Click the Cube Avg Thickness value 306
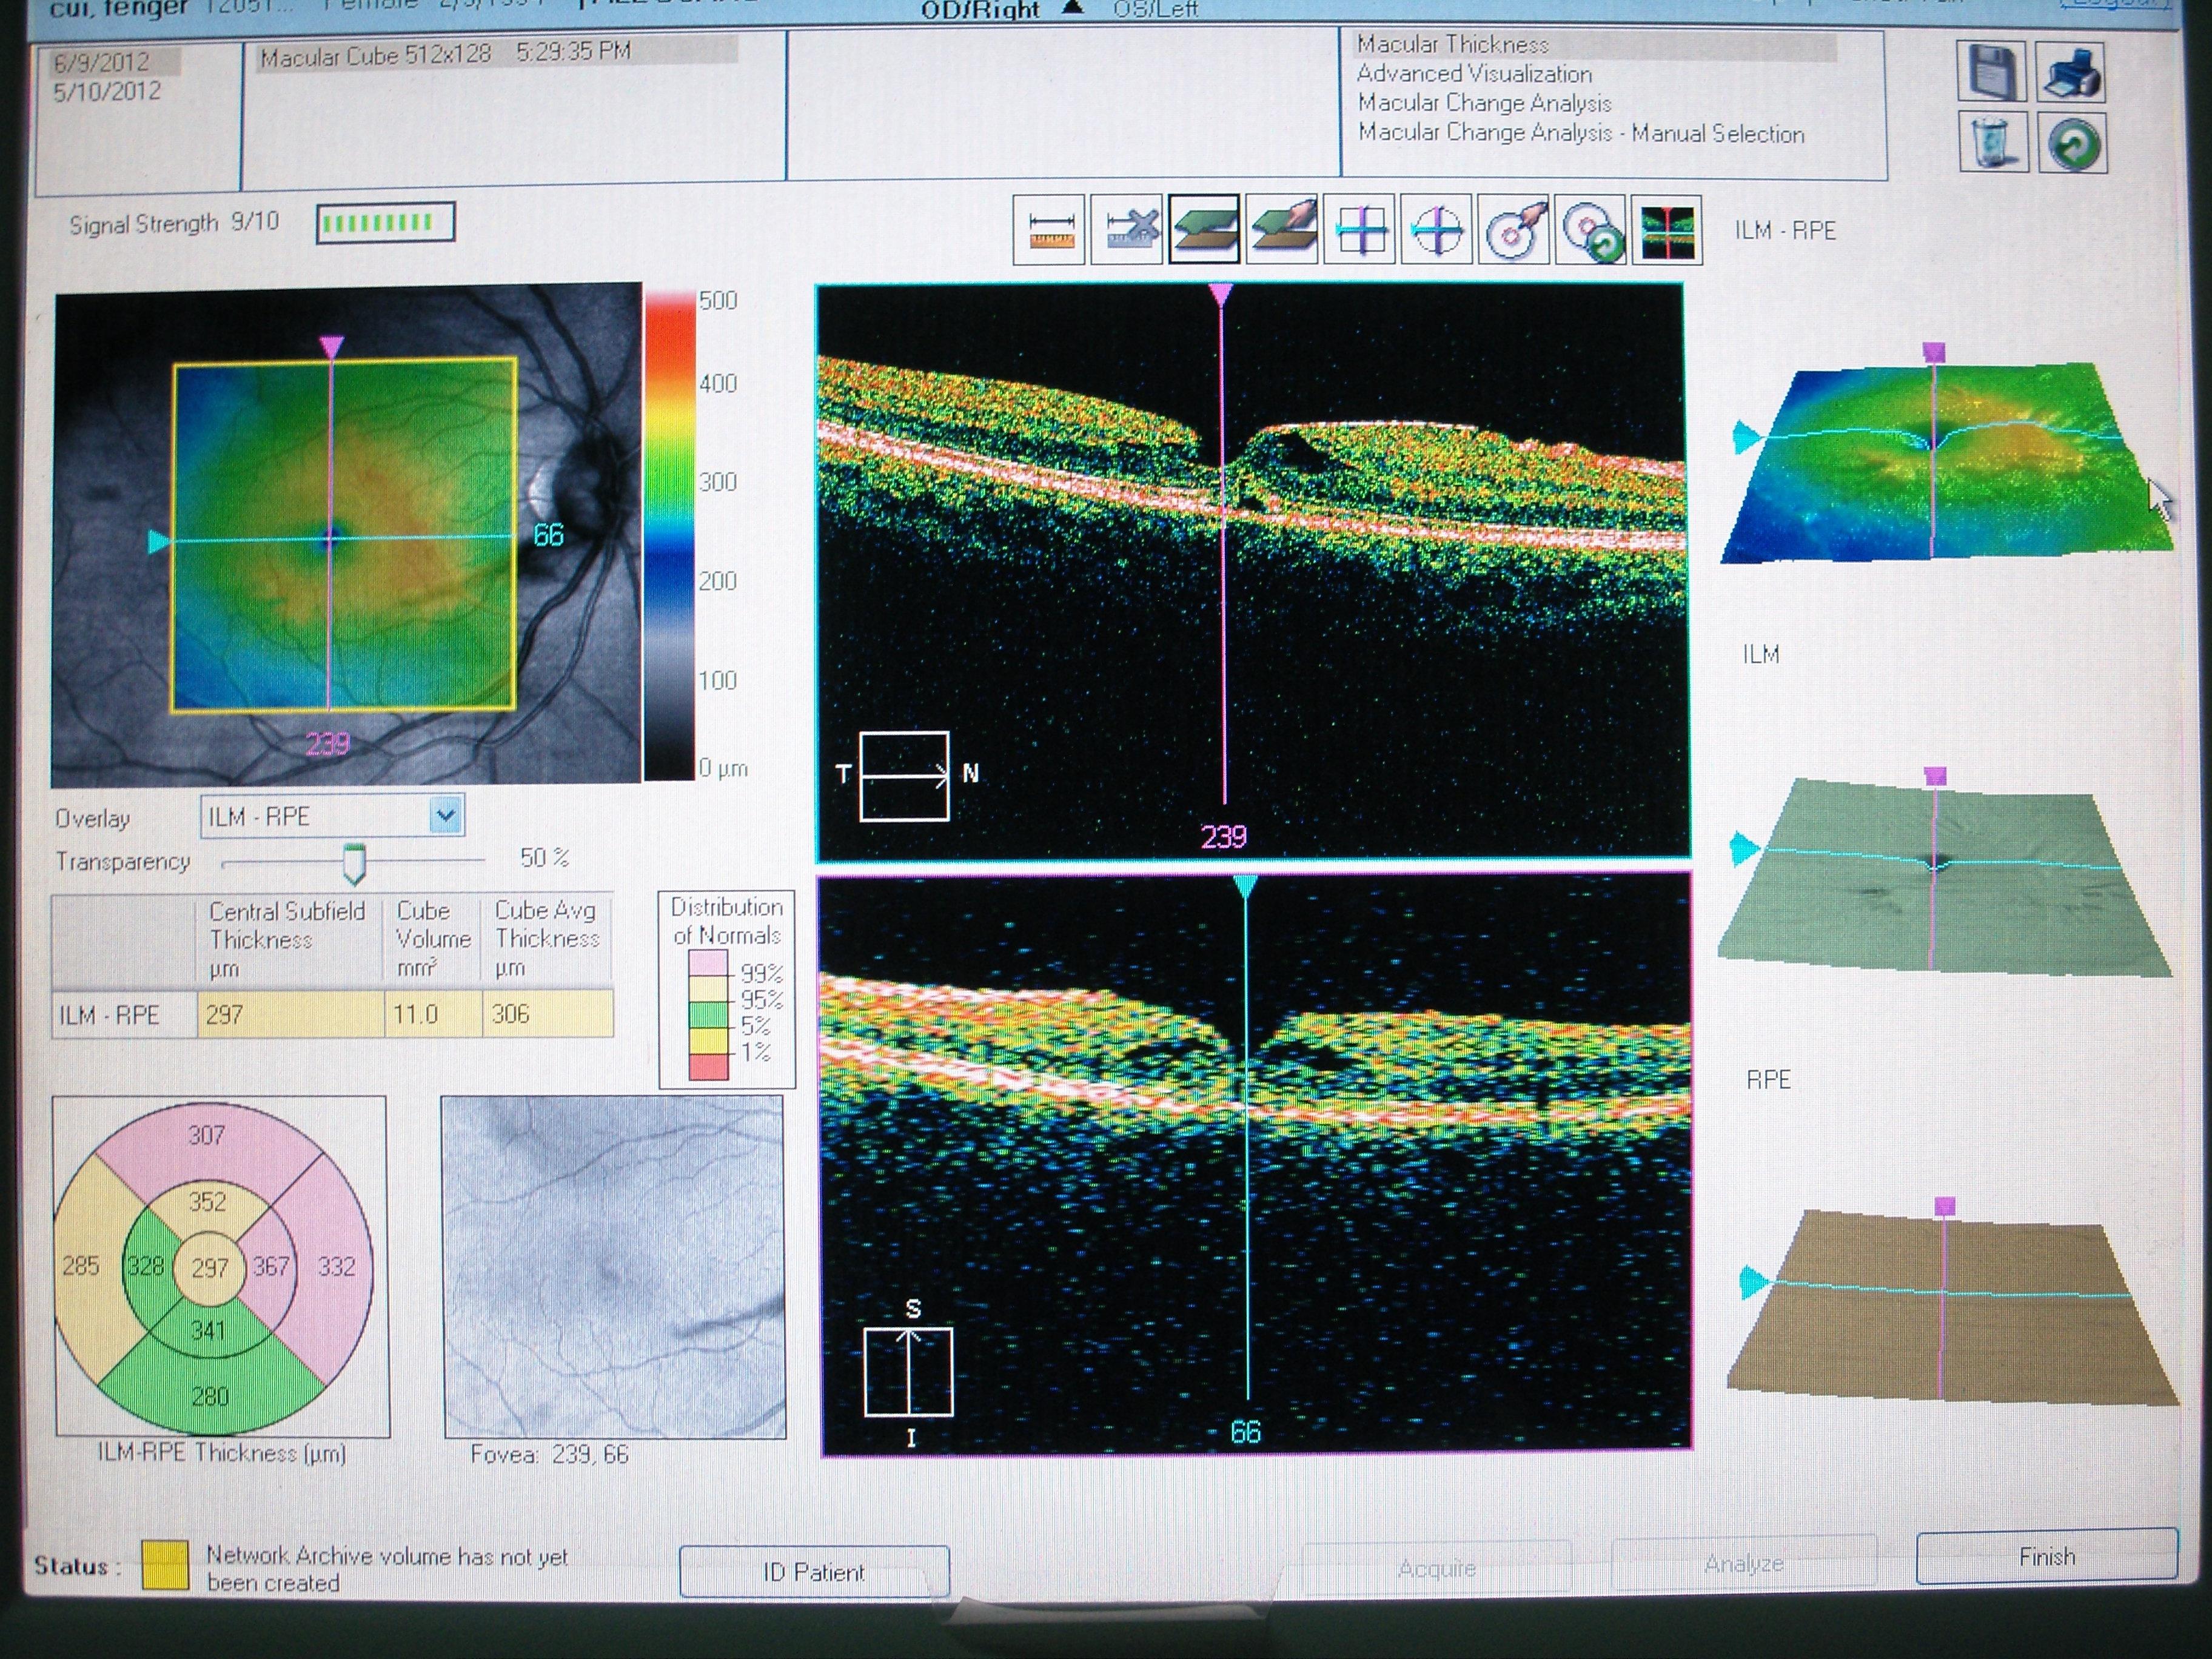Viewport: 2212px width, 1659px height. (548, 1014)
